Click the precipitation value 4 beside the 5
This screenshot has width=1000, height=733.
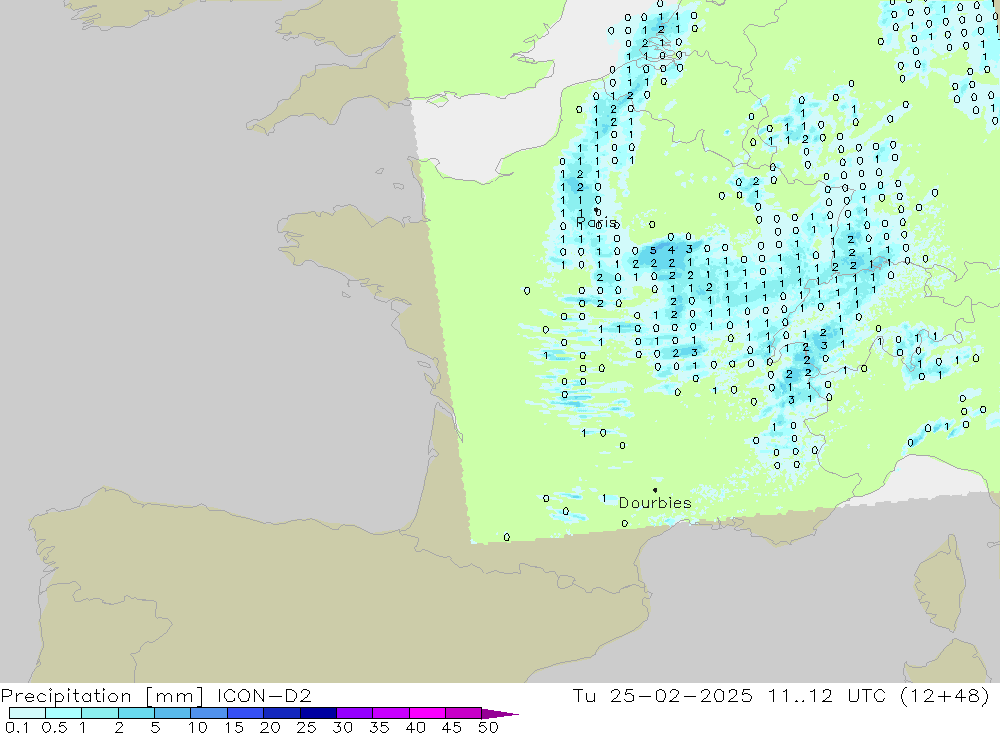[671, 251]
